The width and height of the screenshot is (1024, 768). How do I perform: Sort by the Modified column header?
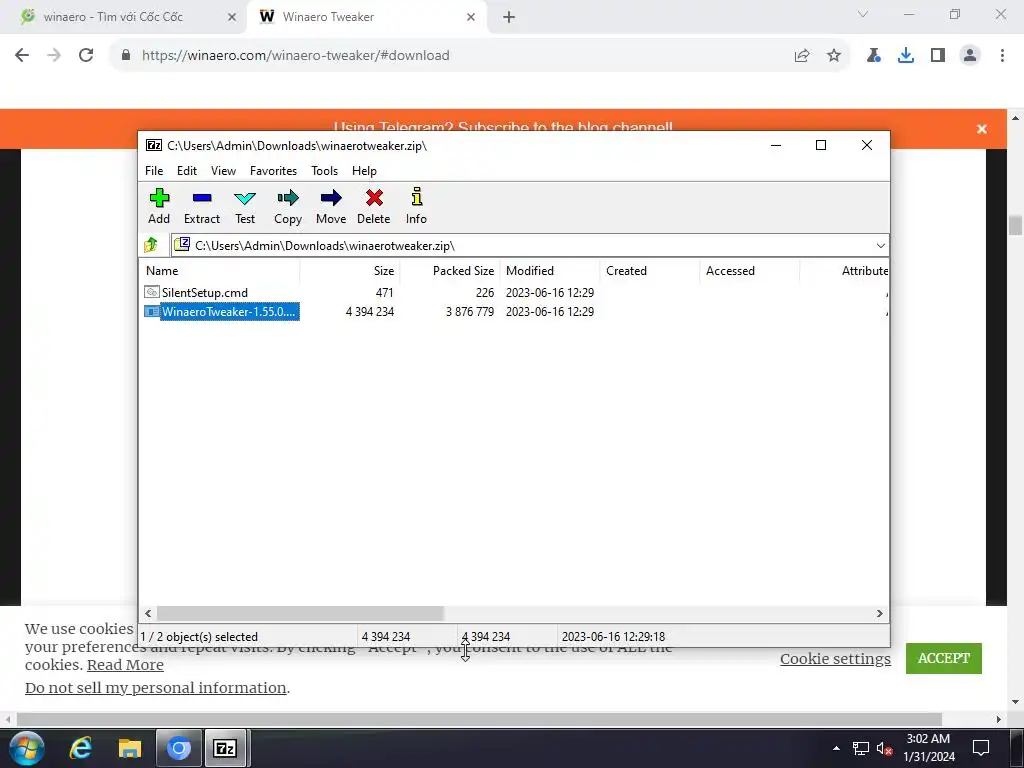tap(550, 270)
